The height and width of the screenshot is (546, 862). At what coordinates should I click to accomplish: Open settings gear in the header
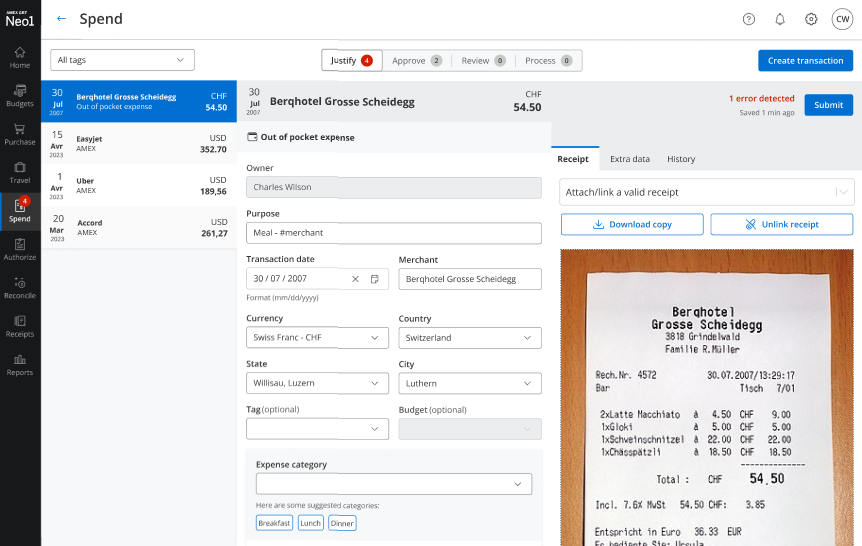[x=811, y=19]
